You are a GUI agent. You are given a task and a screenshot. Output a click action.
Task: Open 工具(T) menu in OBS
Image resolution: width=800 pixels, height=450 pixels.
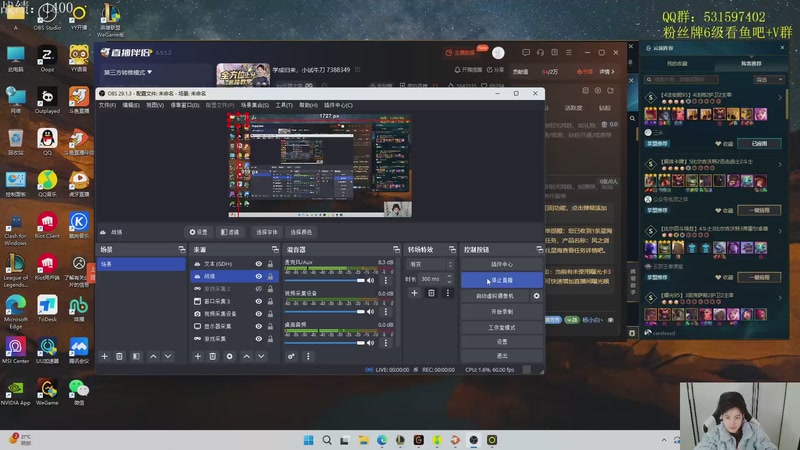pyautogui.click(x=284, y=105)
